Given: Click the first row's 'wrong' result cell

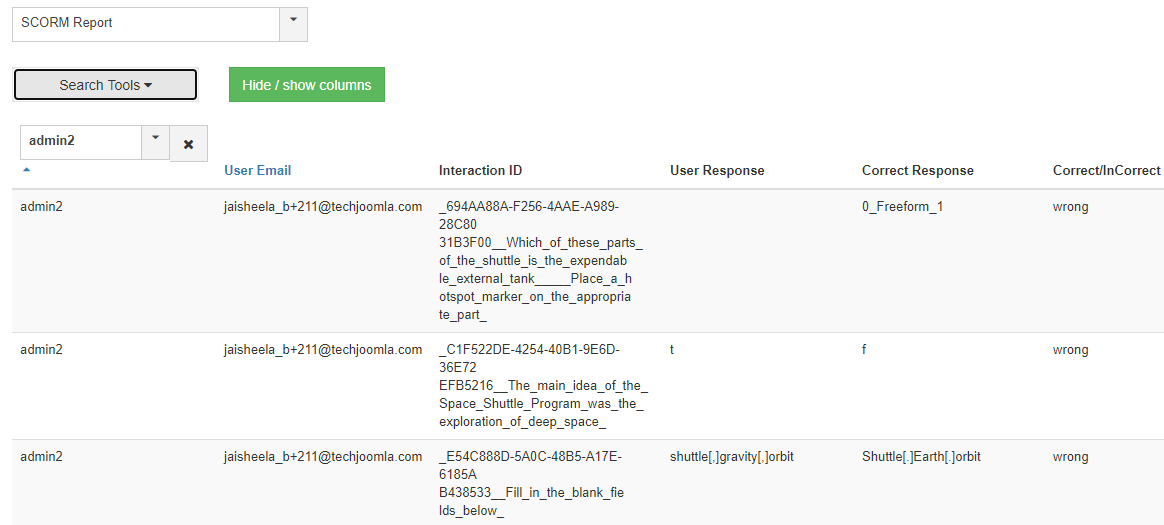Looking at the screenshot, I should [1070, 207].
